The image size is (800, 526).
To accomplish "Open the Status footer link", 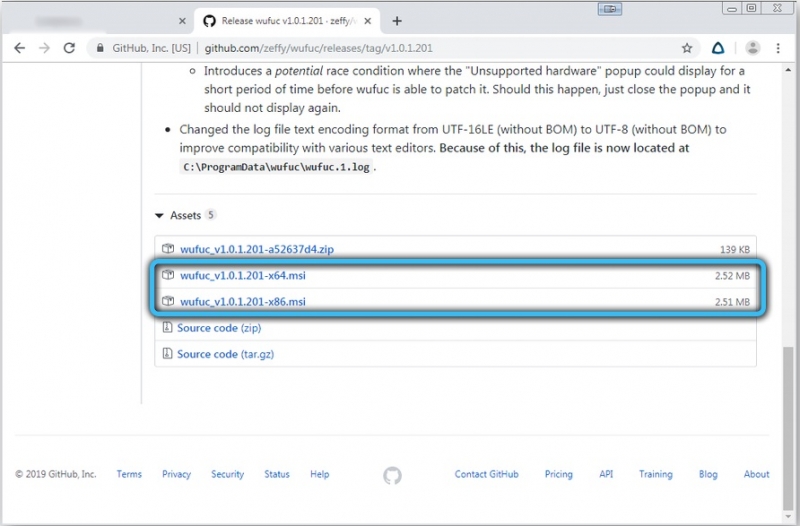I will 277,474.
